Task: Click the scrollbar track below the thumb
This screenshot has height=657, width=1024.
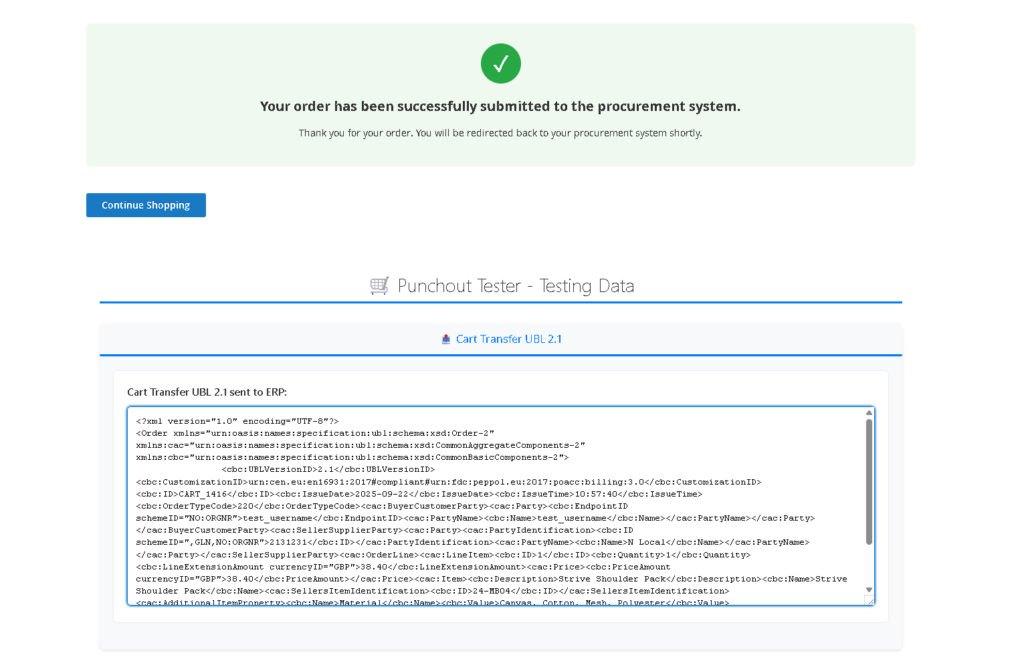Action: point(869,565)
